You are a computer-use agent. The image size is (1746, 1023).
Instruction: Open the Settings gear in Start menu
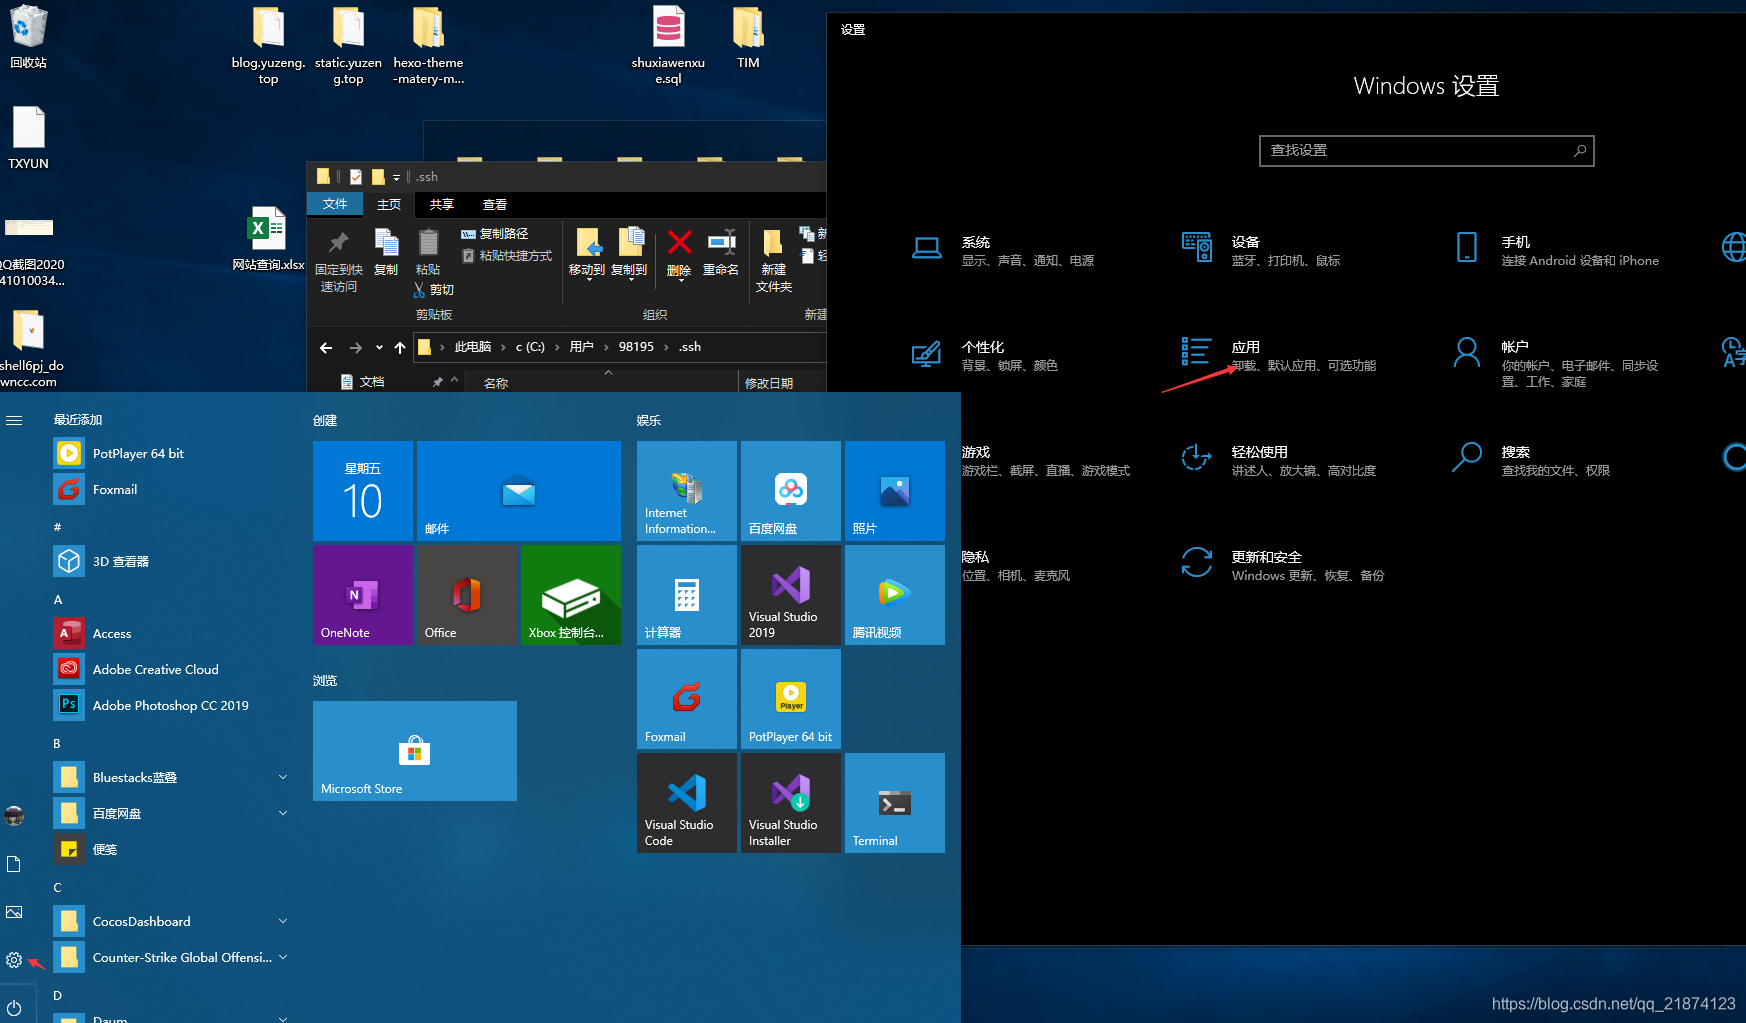[x=14, y=960]
